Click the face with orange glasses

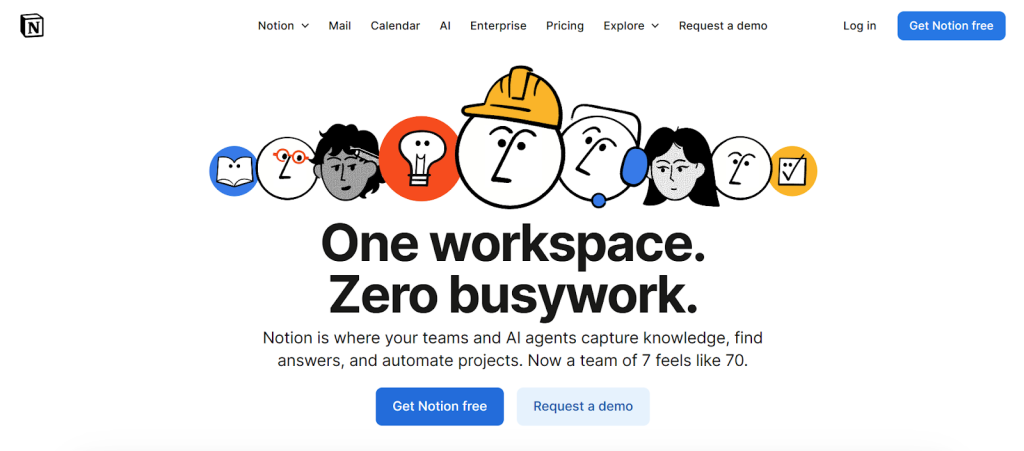[285, 168]
